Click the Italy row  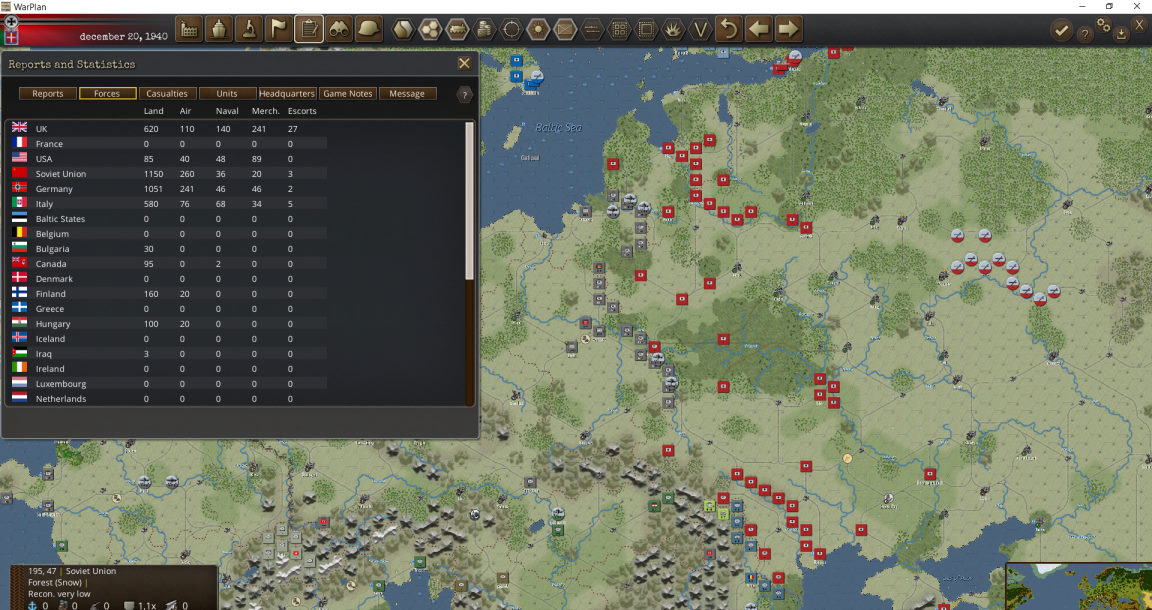coord(169,204)
